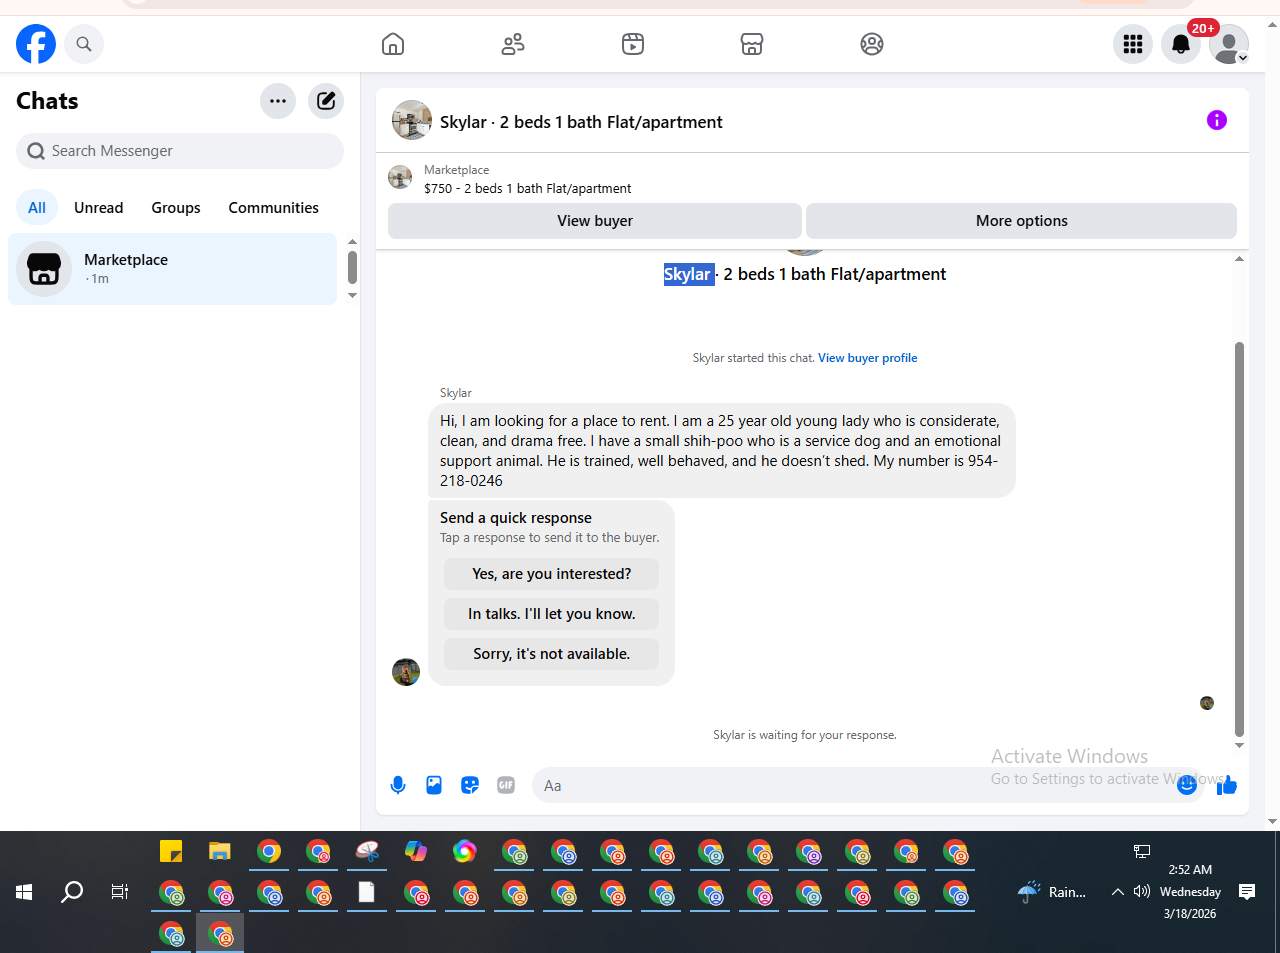Open the Marketplace storefront icon in top navigation
The width and height of the screenshot is (1280, 953).
(752, 44)
